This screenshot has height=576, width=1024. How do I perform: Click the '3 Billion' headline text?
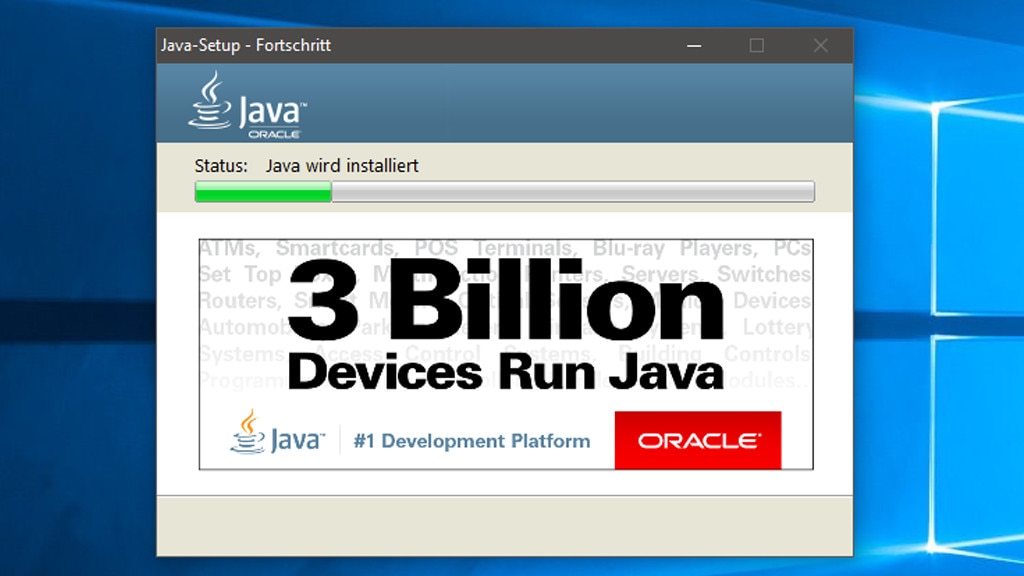(505, 300)
